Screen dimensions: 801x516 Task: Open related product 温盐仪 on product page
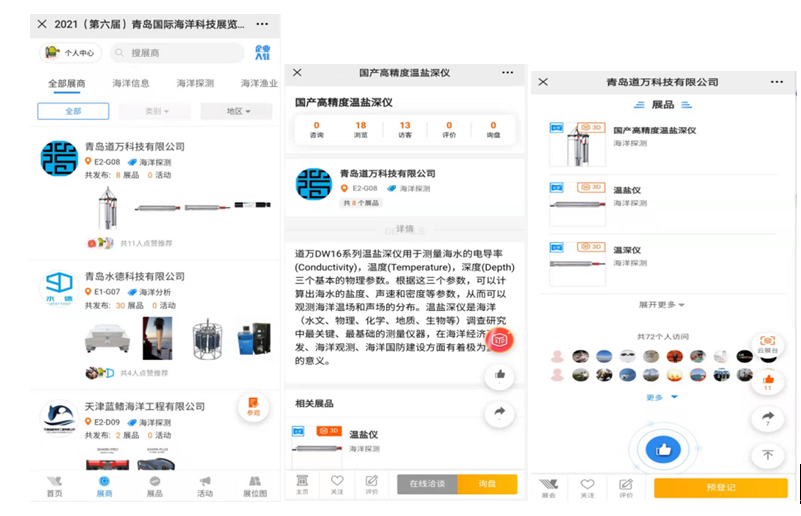click(405, 446)
